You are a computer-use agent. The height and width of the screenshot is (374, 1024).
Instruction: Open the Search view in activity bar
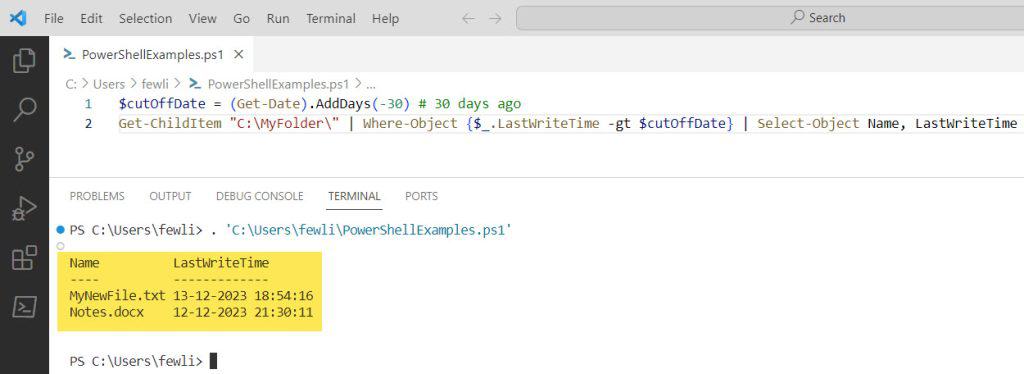coord(24,110)
